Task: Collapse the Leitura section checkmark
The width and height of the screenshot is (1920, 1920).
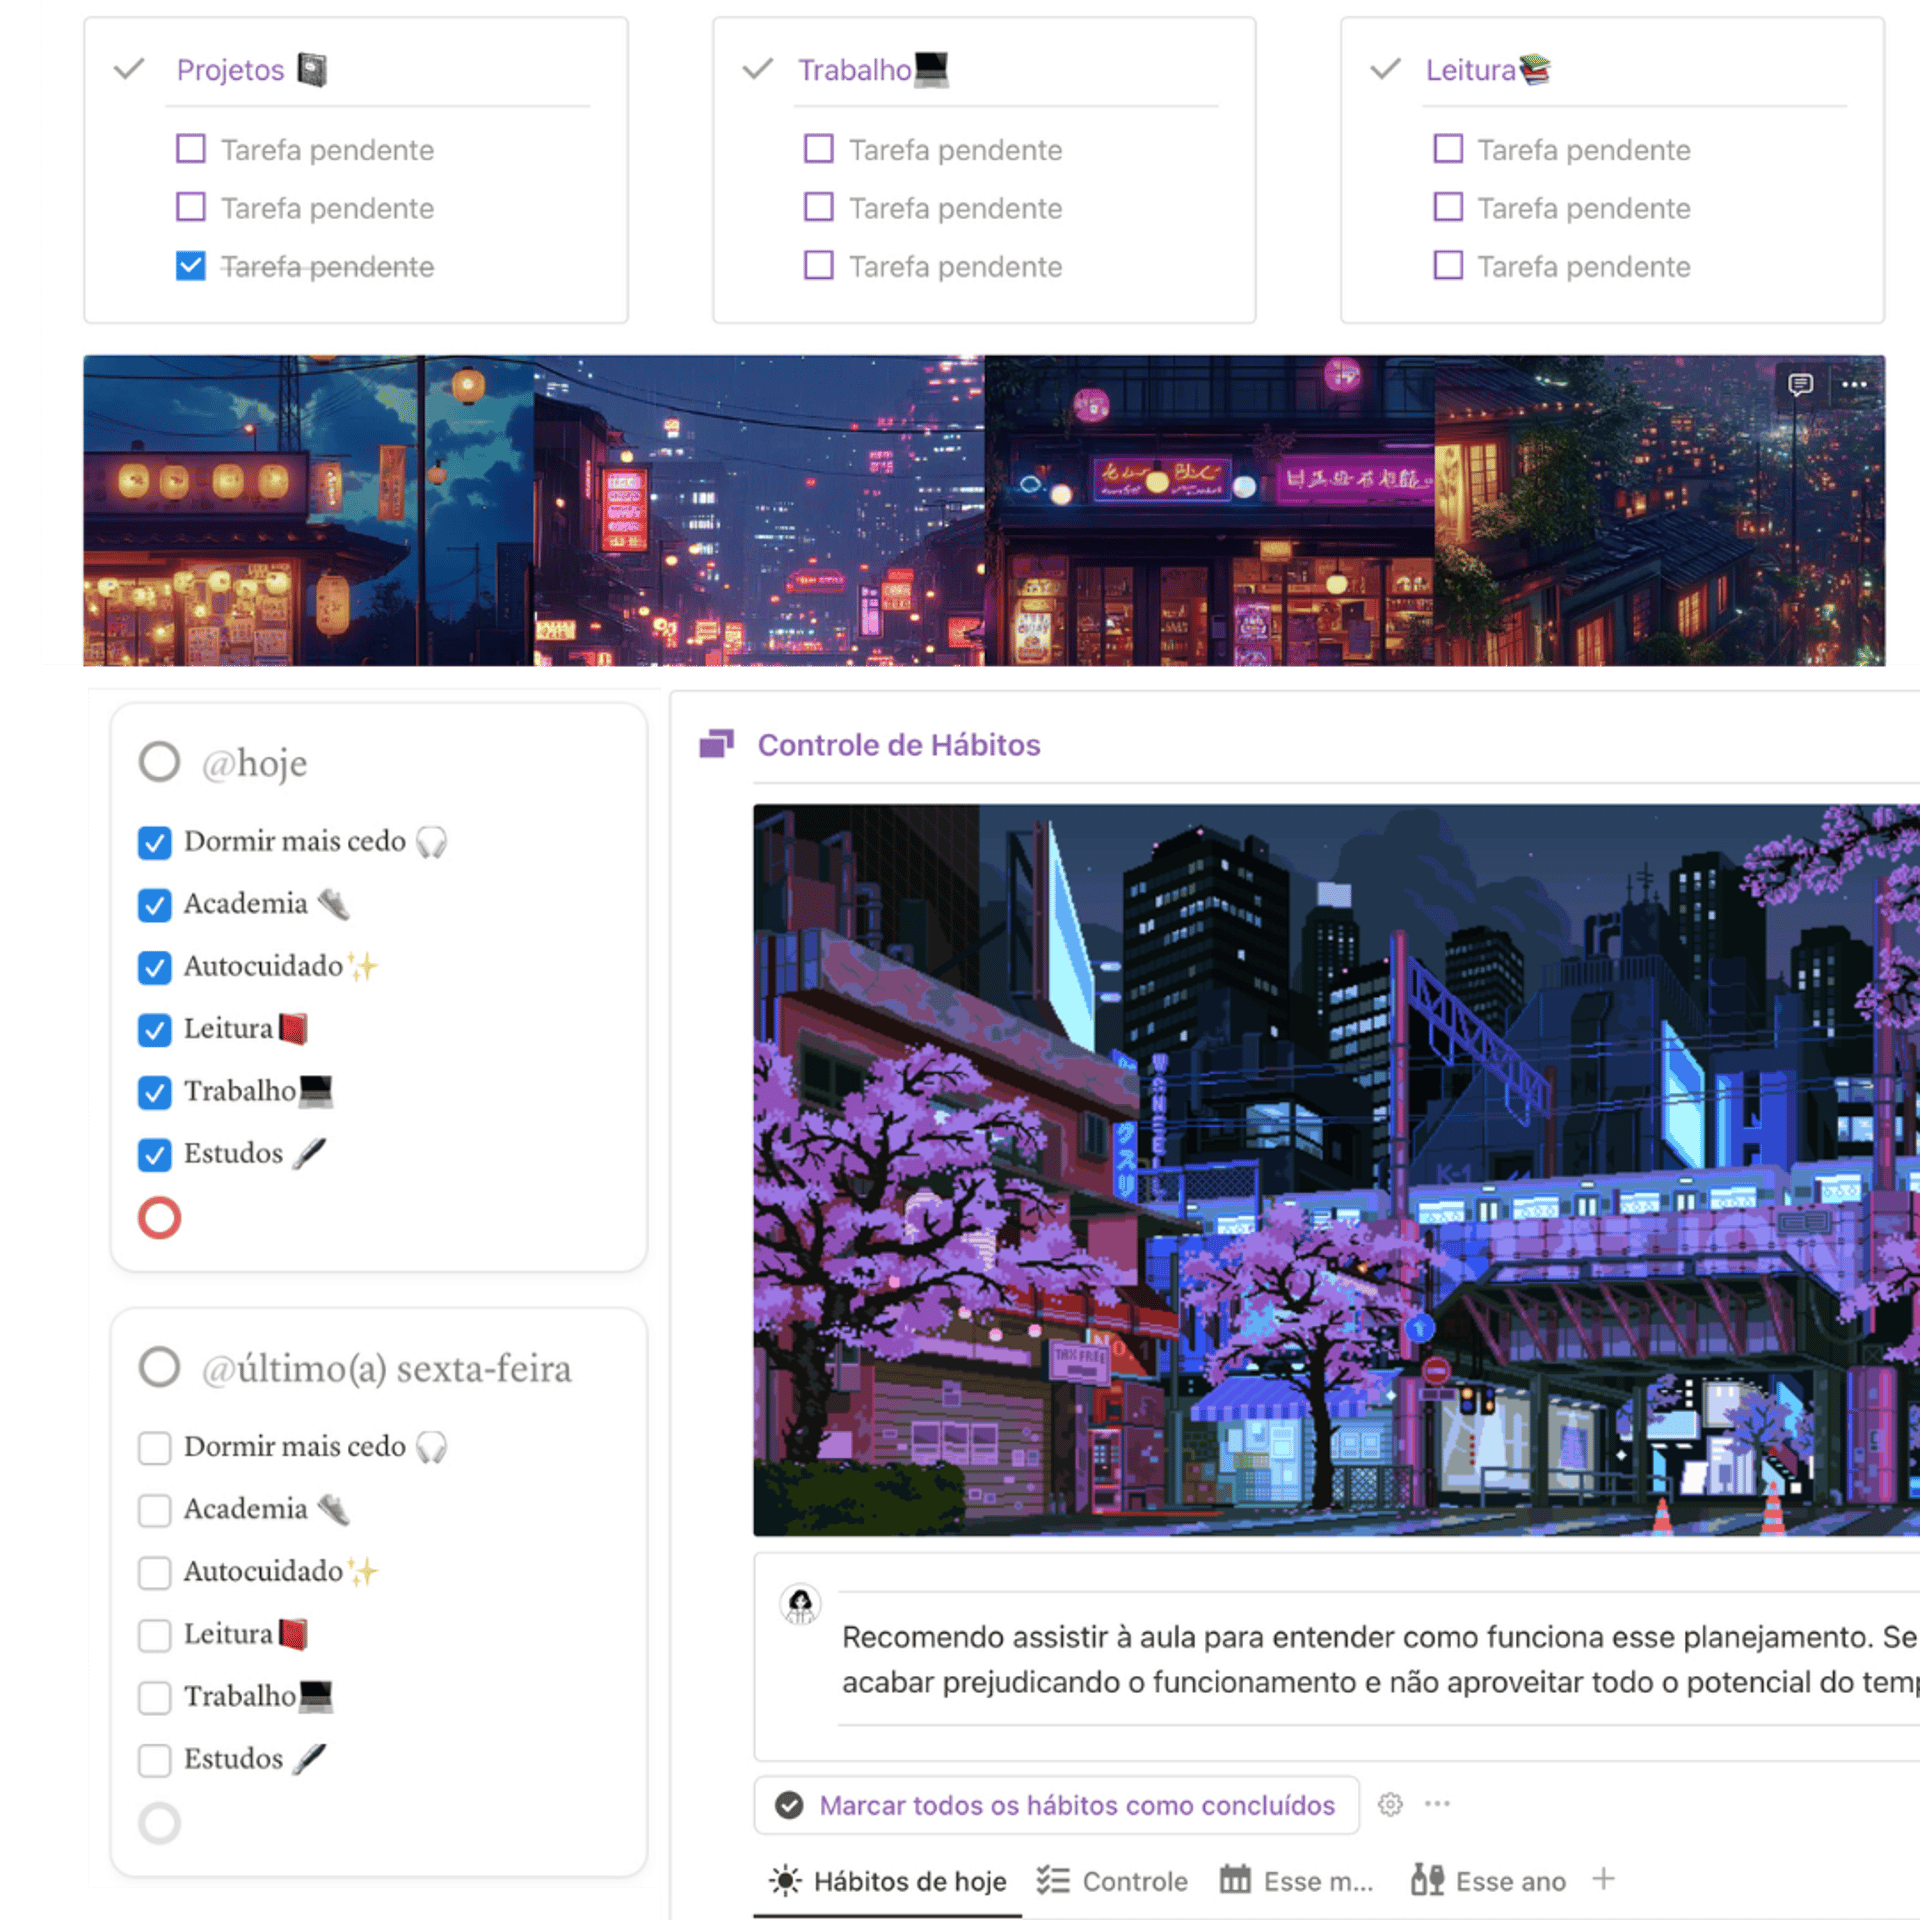Action: tap(1385, 70)
